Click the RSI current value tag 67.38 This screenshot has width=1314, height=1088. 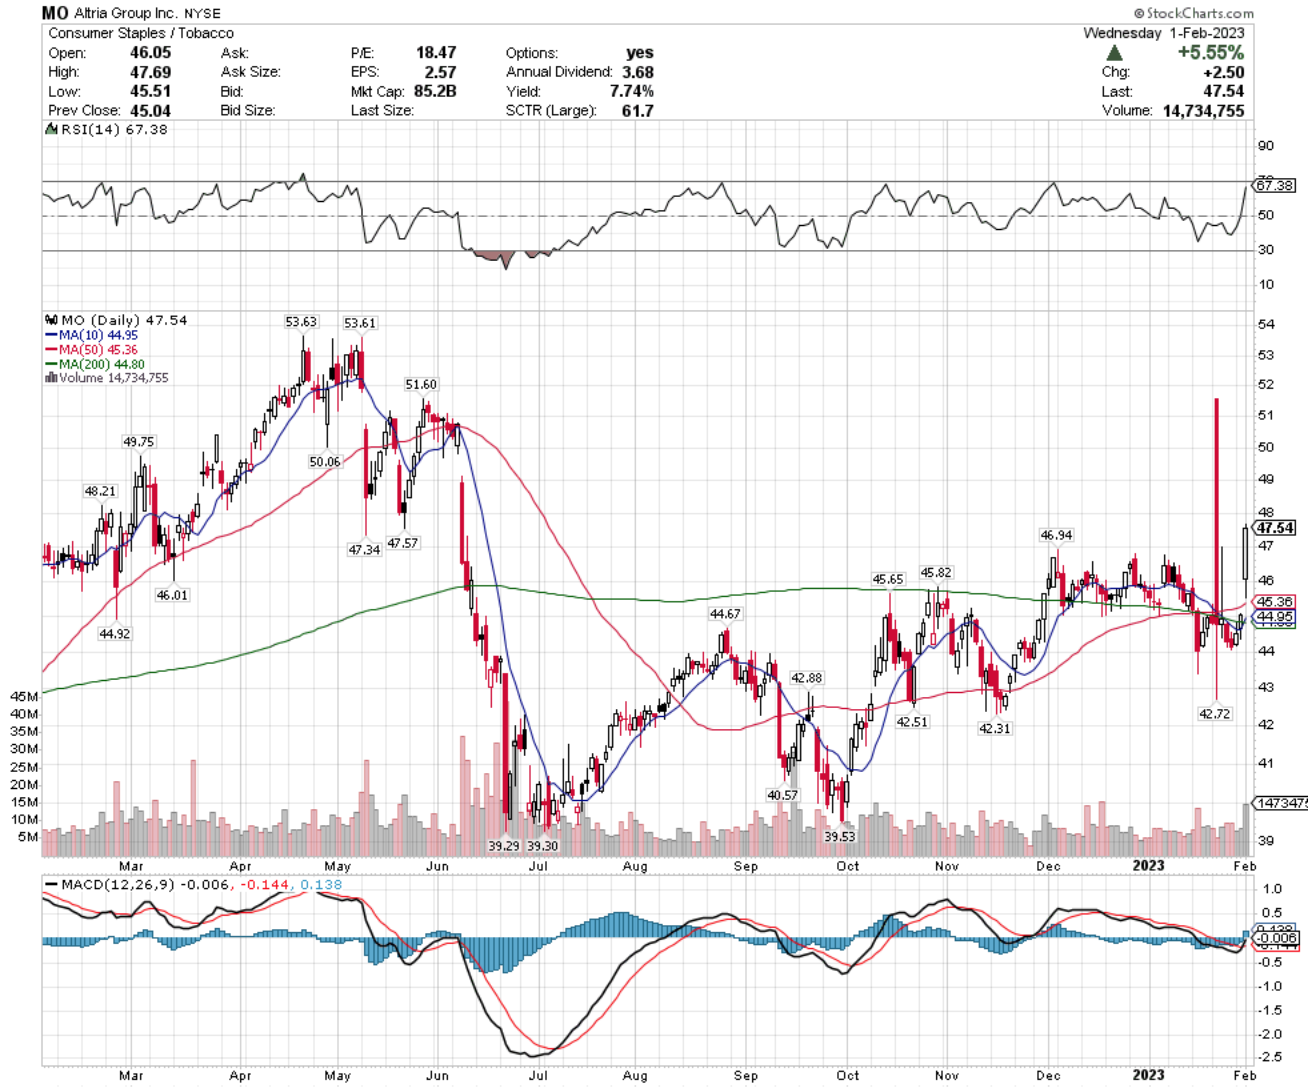pyautogui.click(x=1275, y=185)
